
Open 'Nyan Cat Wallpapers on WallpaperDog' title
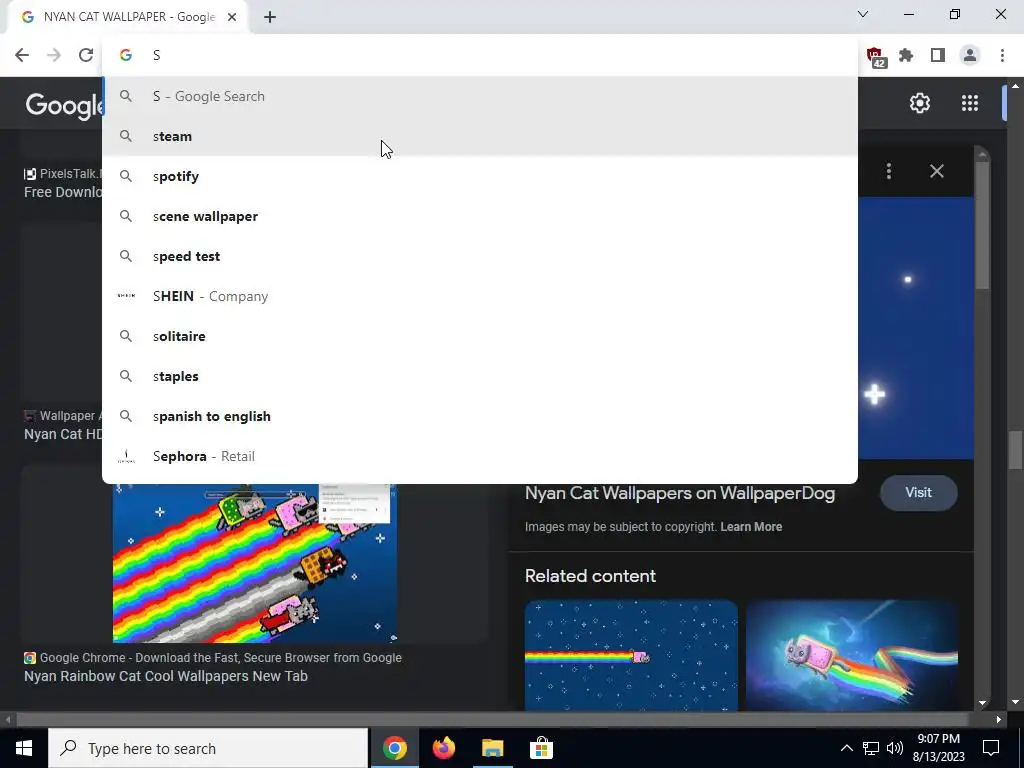(x=680, y=493)
